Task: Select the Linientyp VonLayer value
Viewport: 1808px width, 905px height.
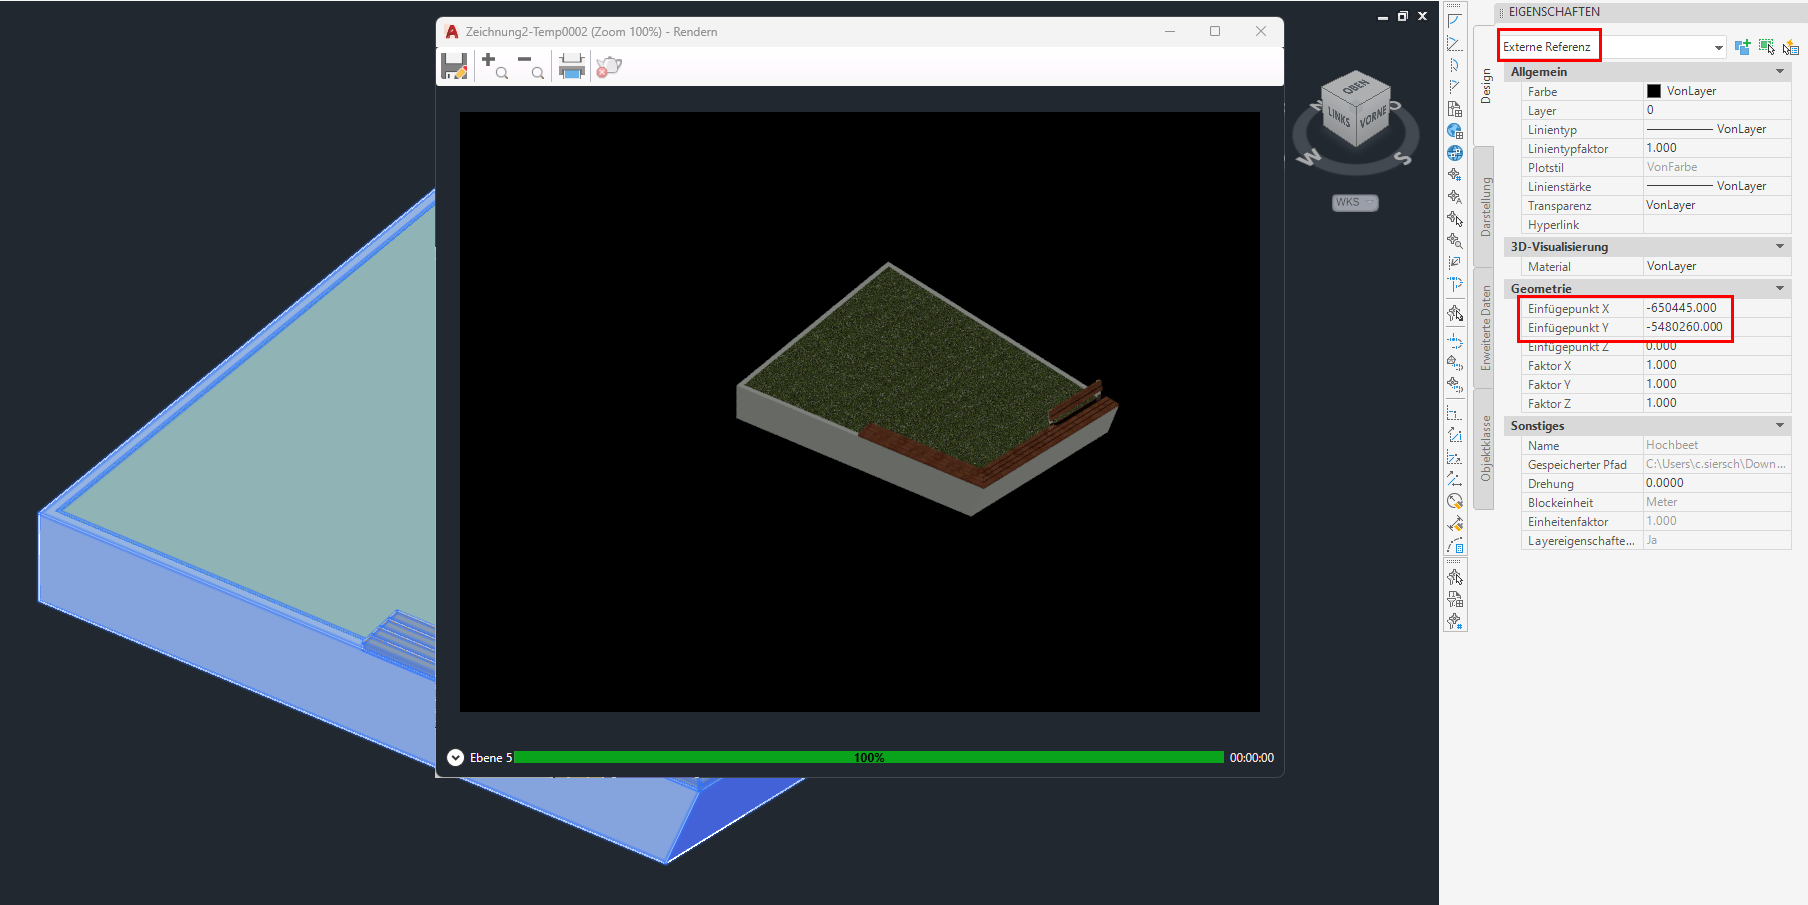Action: tap(1717, 129)
